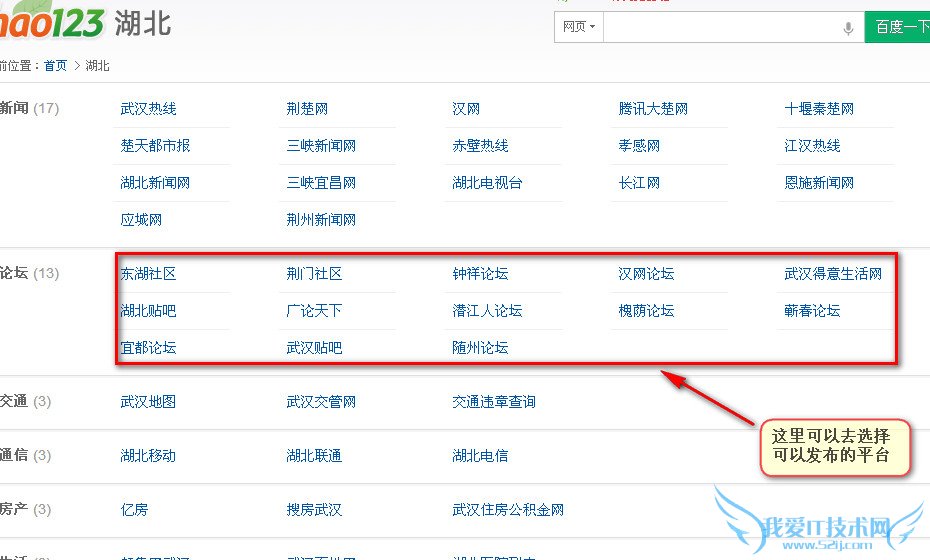Open the 武汉贴吧 link

point(314,348)
